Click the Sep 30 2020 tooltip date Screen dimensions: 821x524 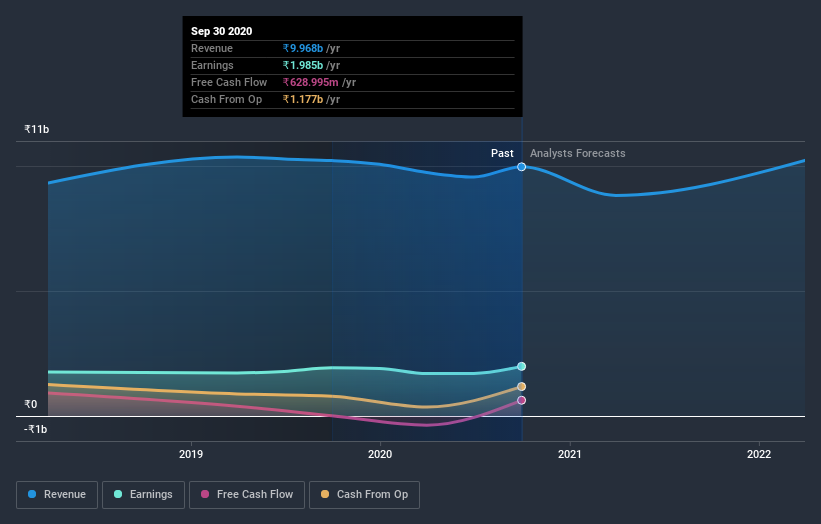[x=221, y=31]
